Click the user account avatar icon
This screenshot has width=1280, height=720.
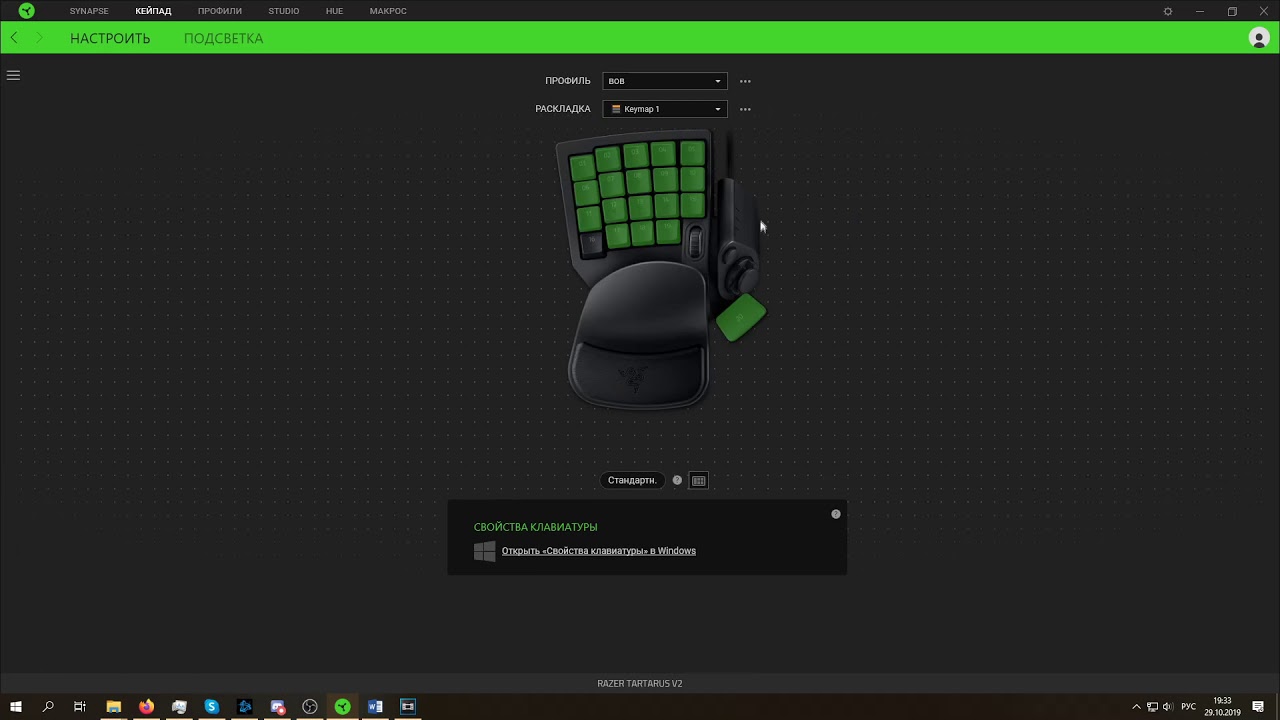(1259, 38)
